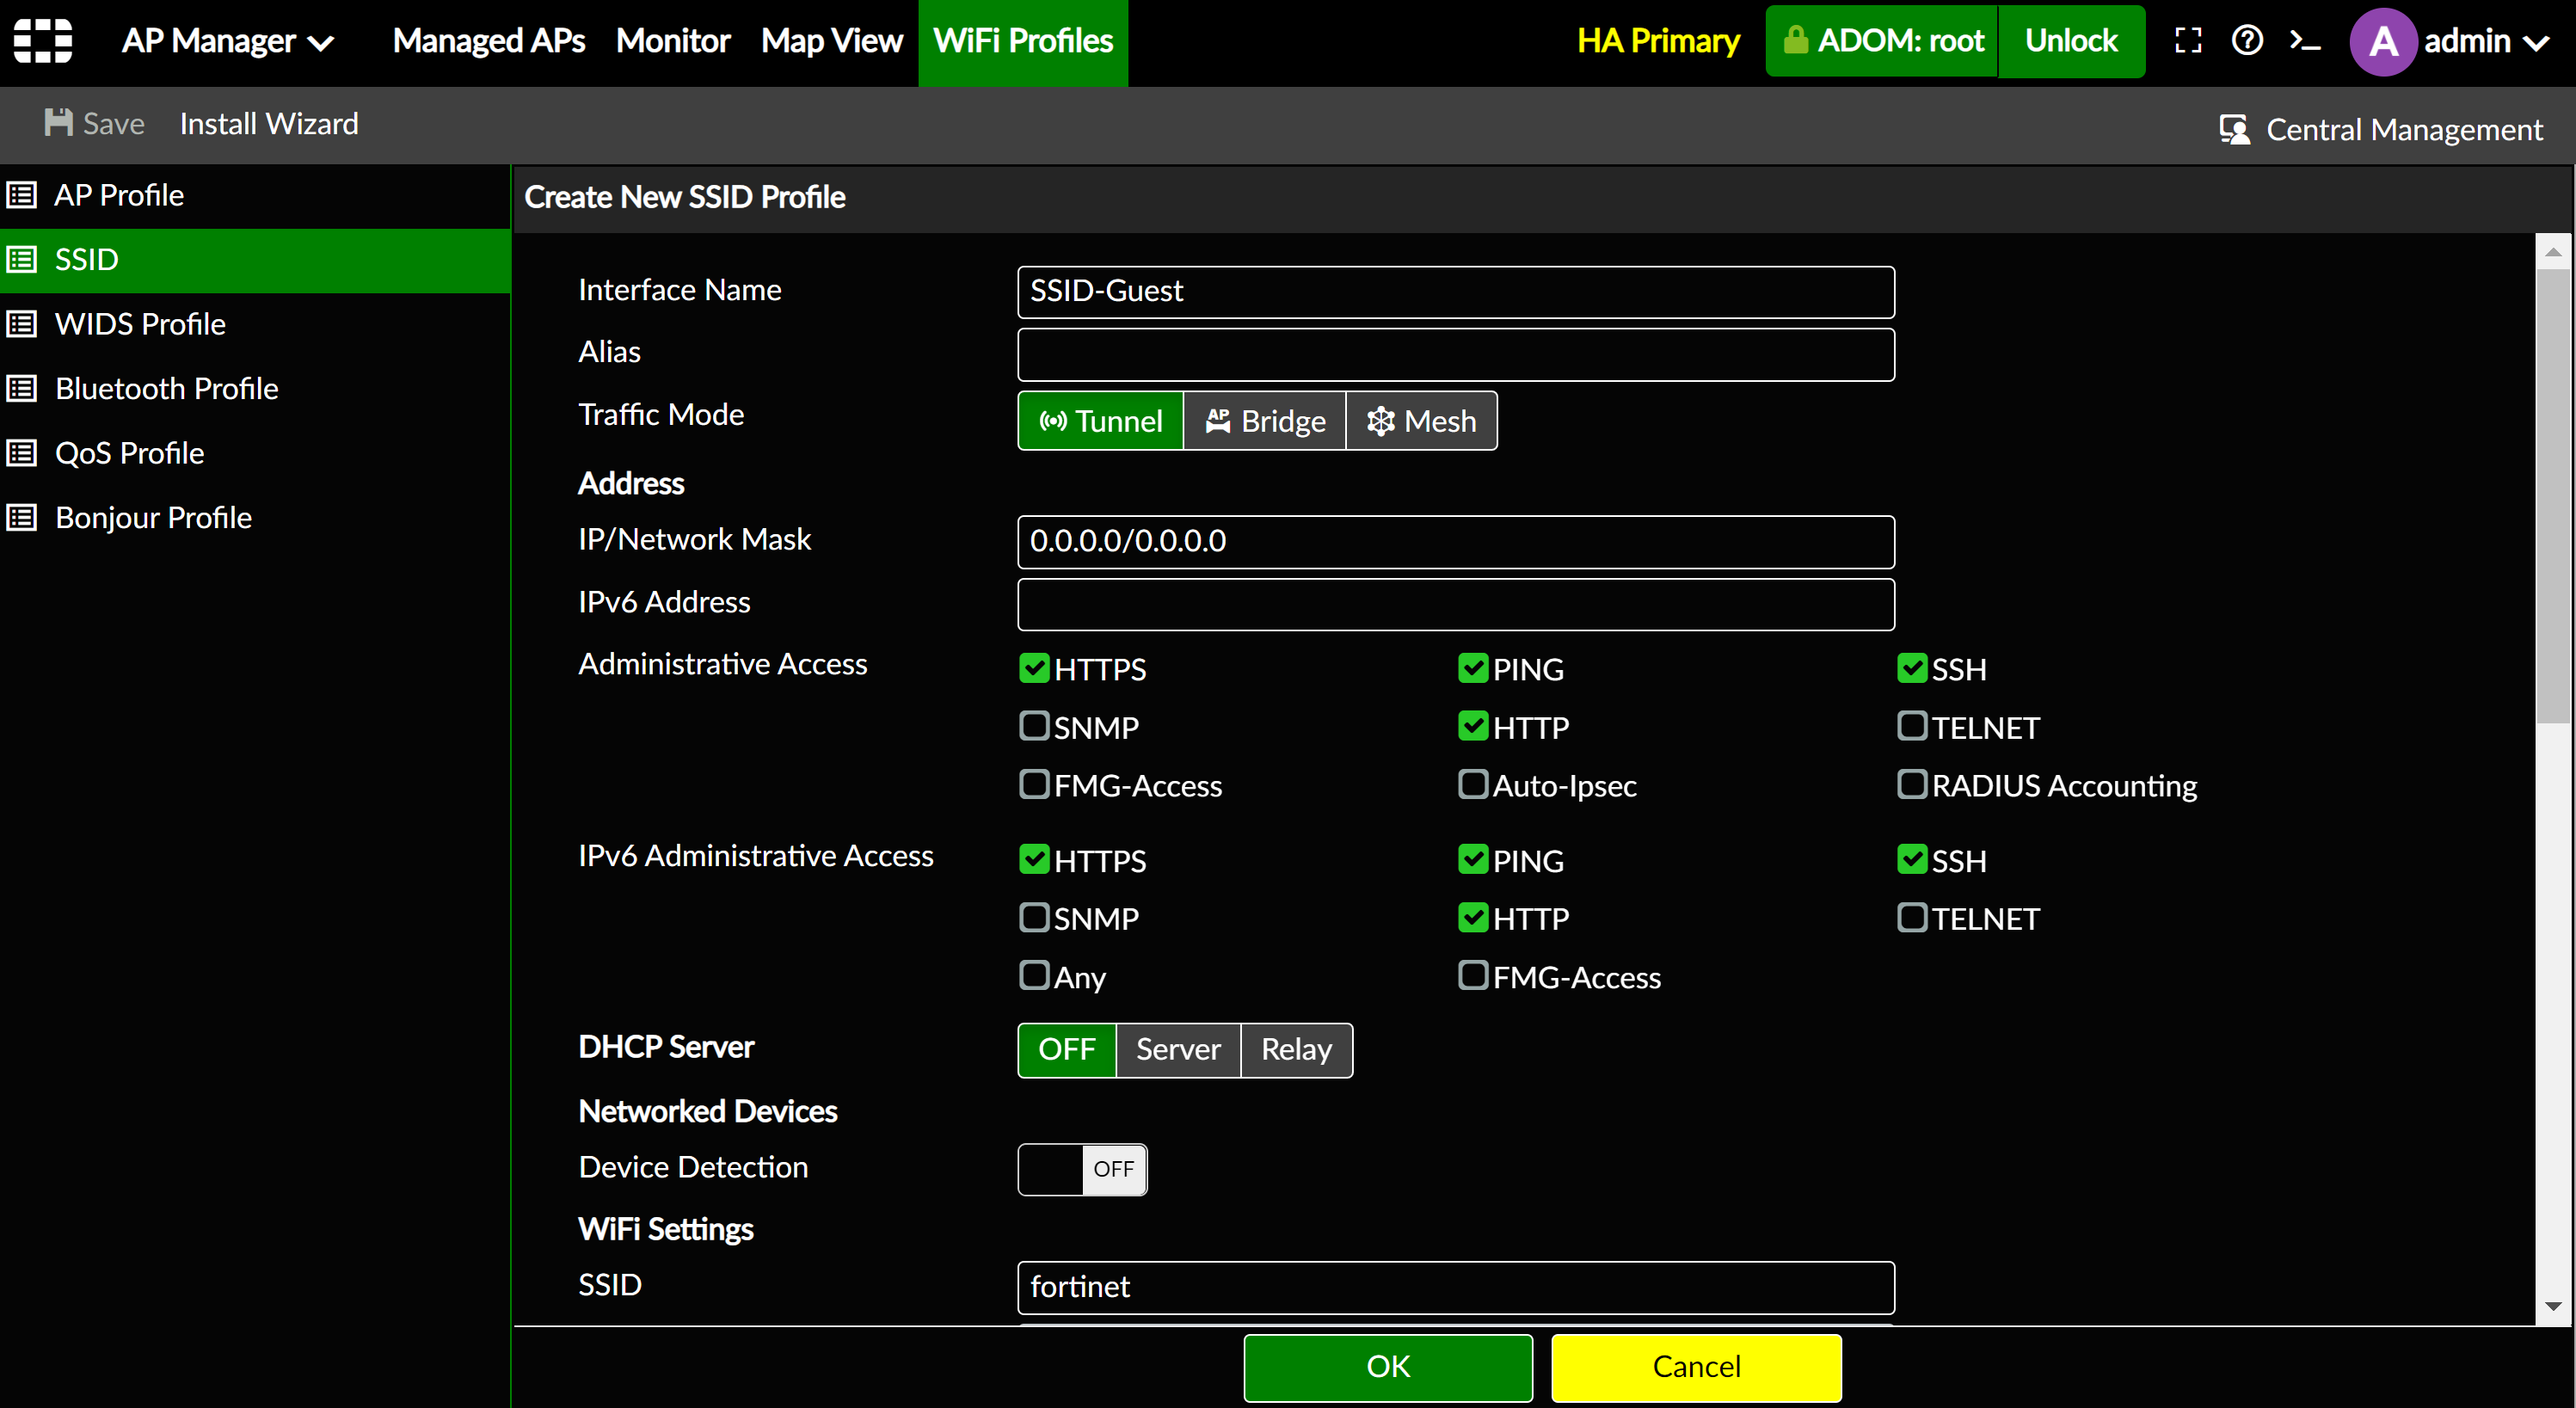Uncheck SSH under Administrative Access
Image resolution: width=2576 pixels, height=1408 pixels.
coord(1912,668)
